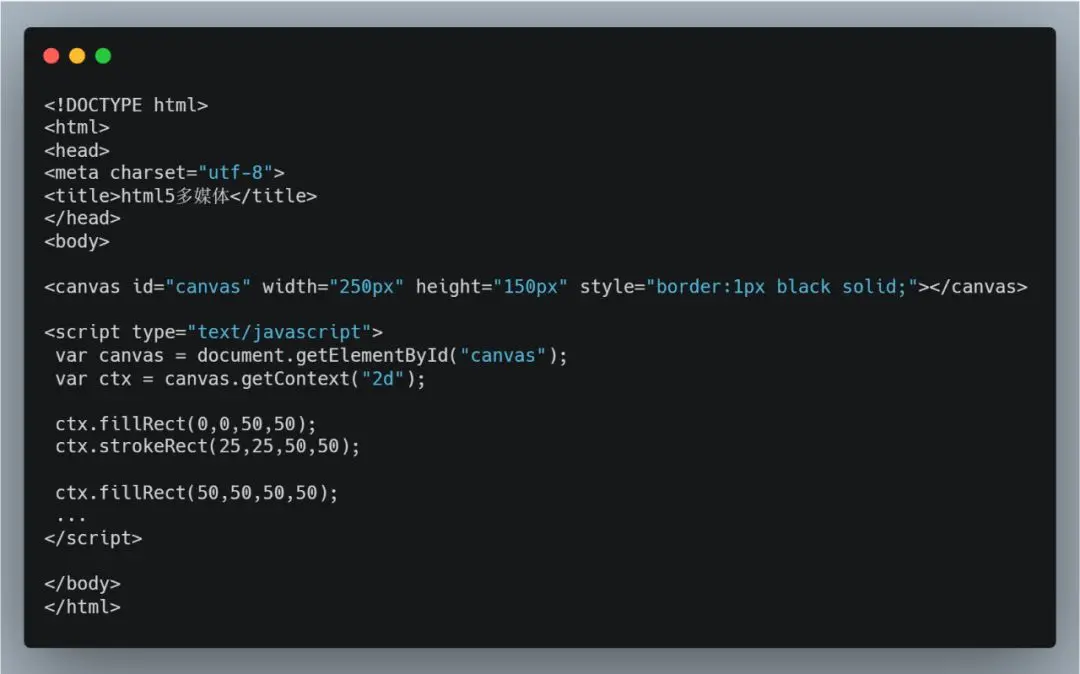Click the green maximize window dot
Image resolution: width=1080 pixels, height=674 pixels.
click(103, 56)
